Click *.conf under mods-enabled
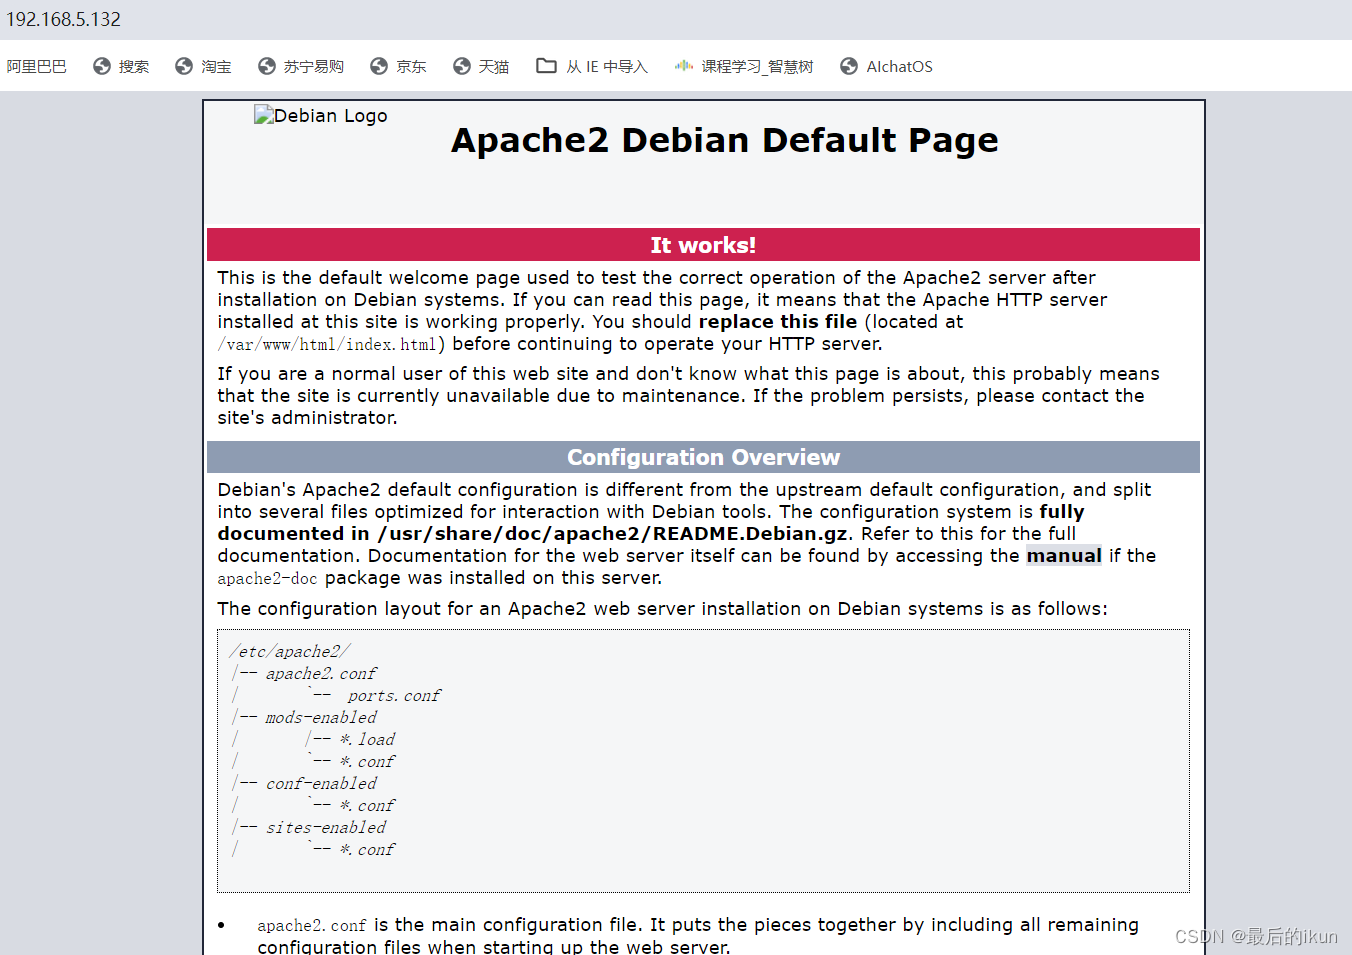The width and height of the screenshot is (1352, 955). 367,762
